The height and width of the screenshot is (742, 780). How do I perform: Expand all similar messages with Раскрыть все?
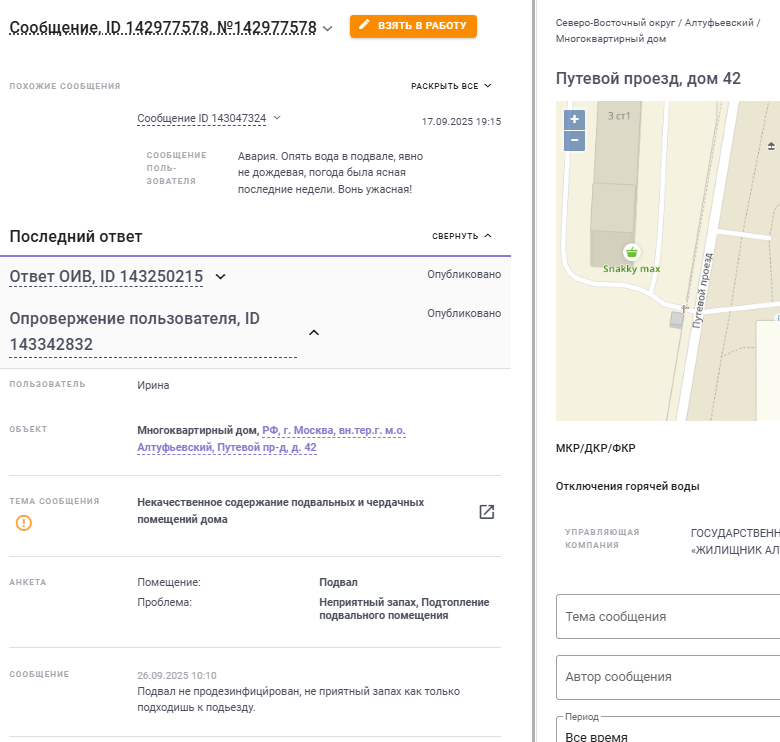[x=451, y=86]
